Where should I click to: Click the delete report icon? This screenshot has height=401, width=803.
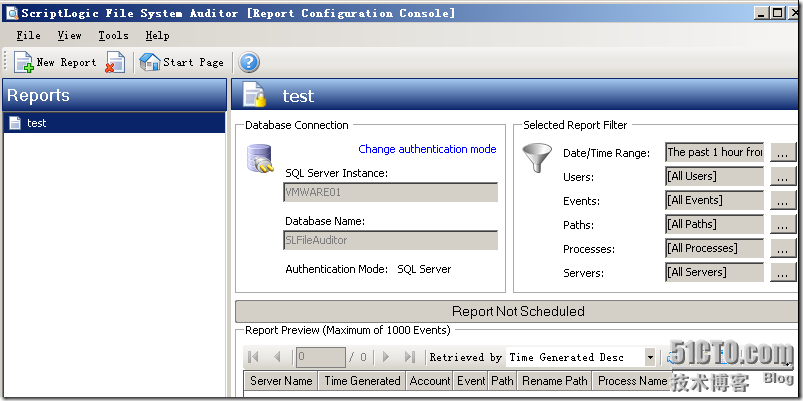tap(116, 62)
